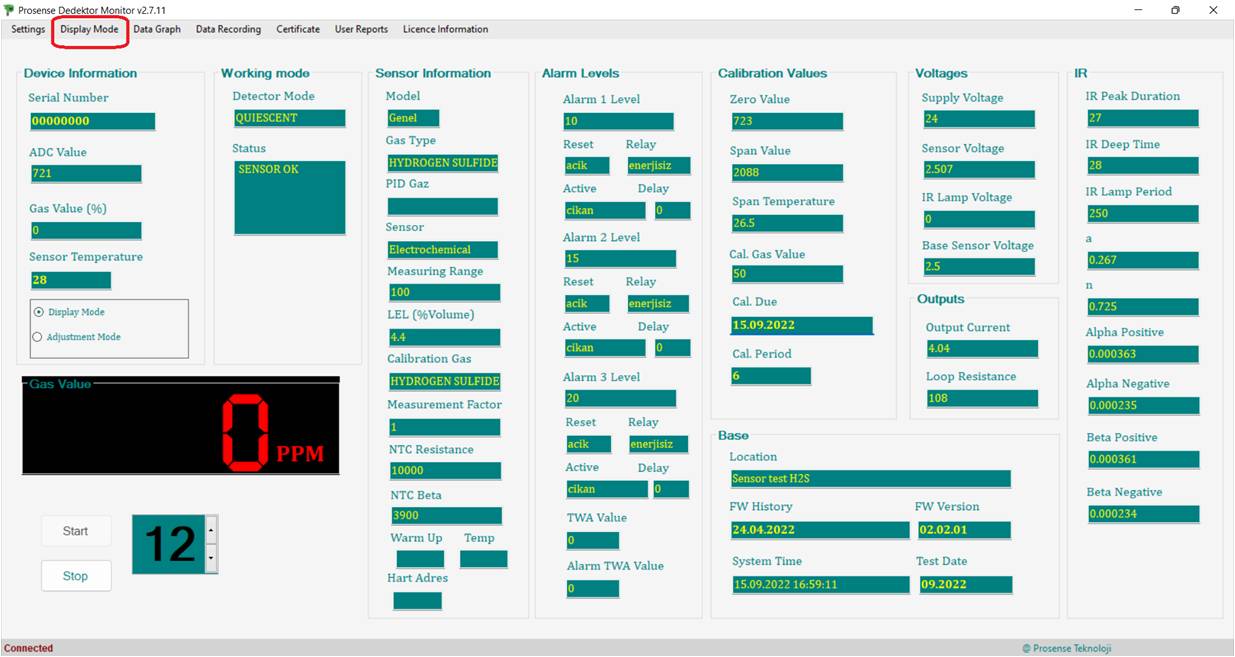Open the Data Graph menu

[x=157, y=29]
